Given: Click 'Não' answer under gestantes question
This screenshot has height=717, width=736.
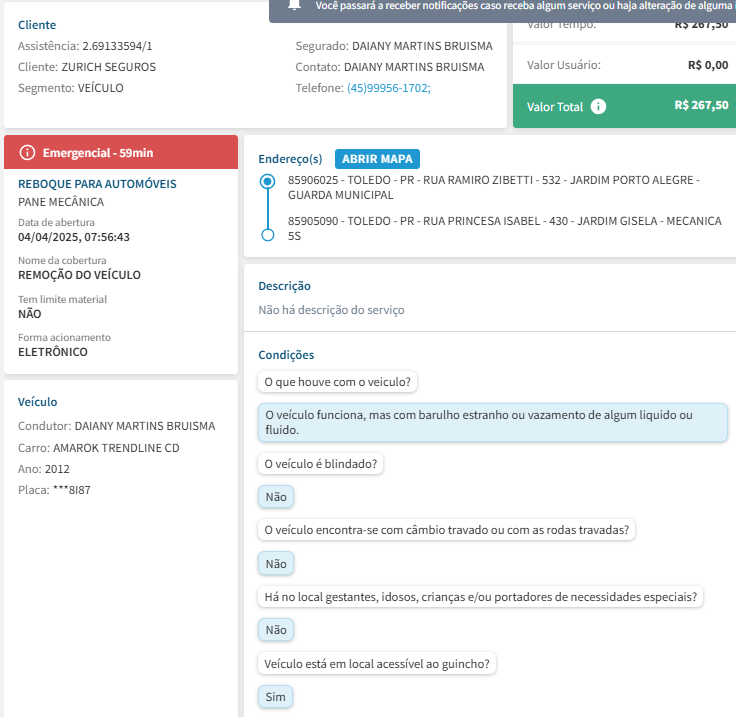Looking at the screenshot, I should 276,630.
